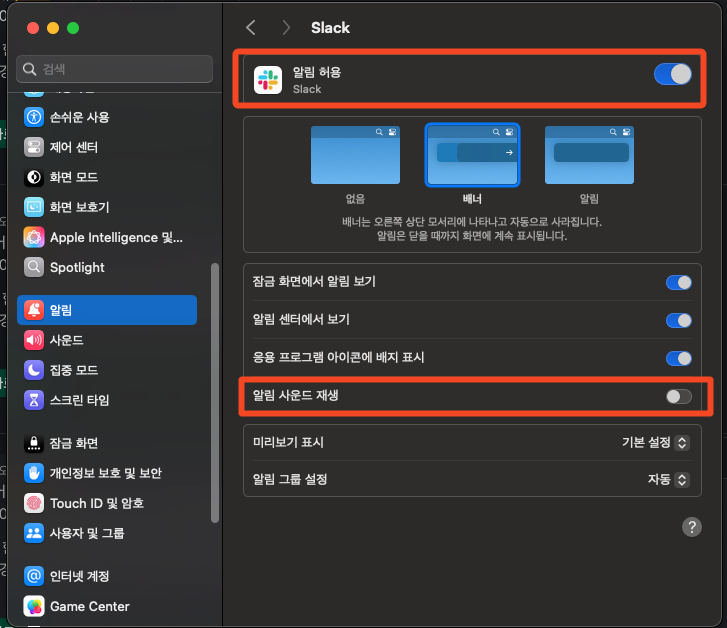Open 미리보기 표시 dropdown 기본 설정

[656, 442]
